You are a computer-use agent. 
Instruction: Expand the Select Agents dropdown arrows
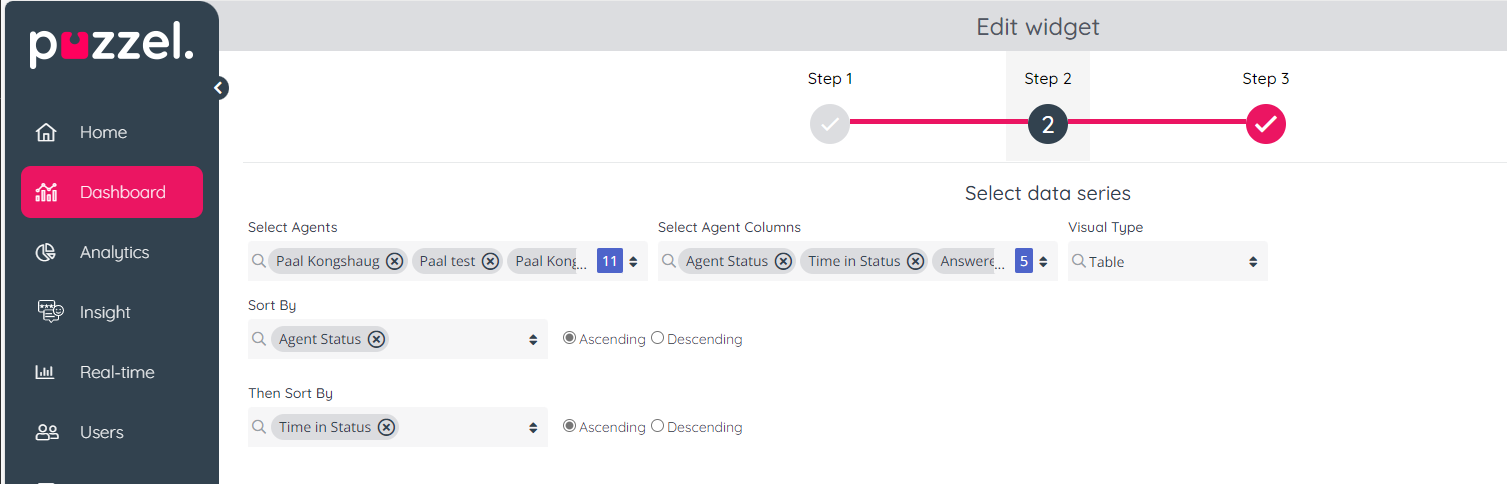633,261
